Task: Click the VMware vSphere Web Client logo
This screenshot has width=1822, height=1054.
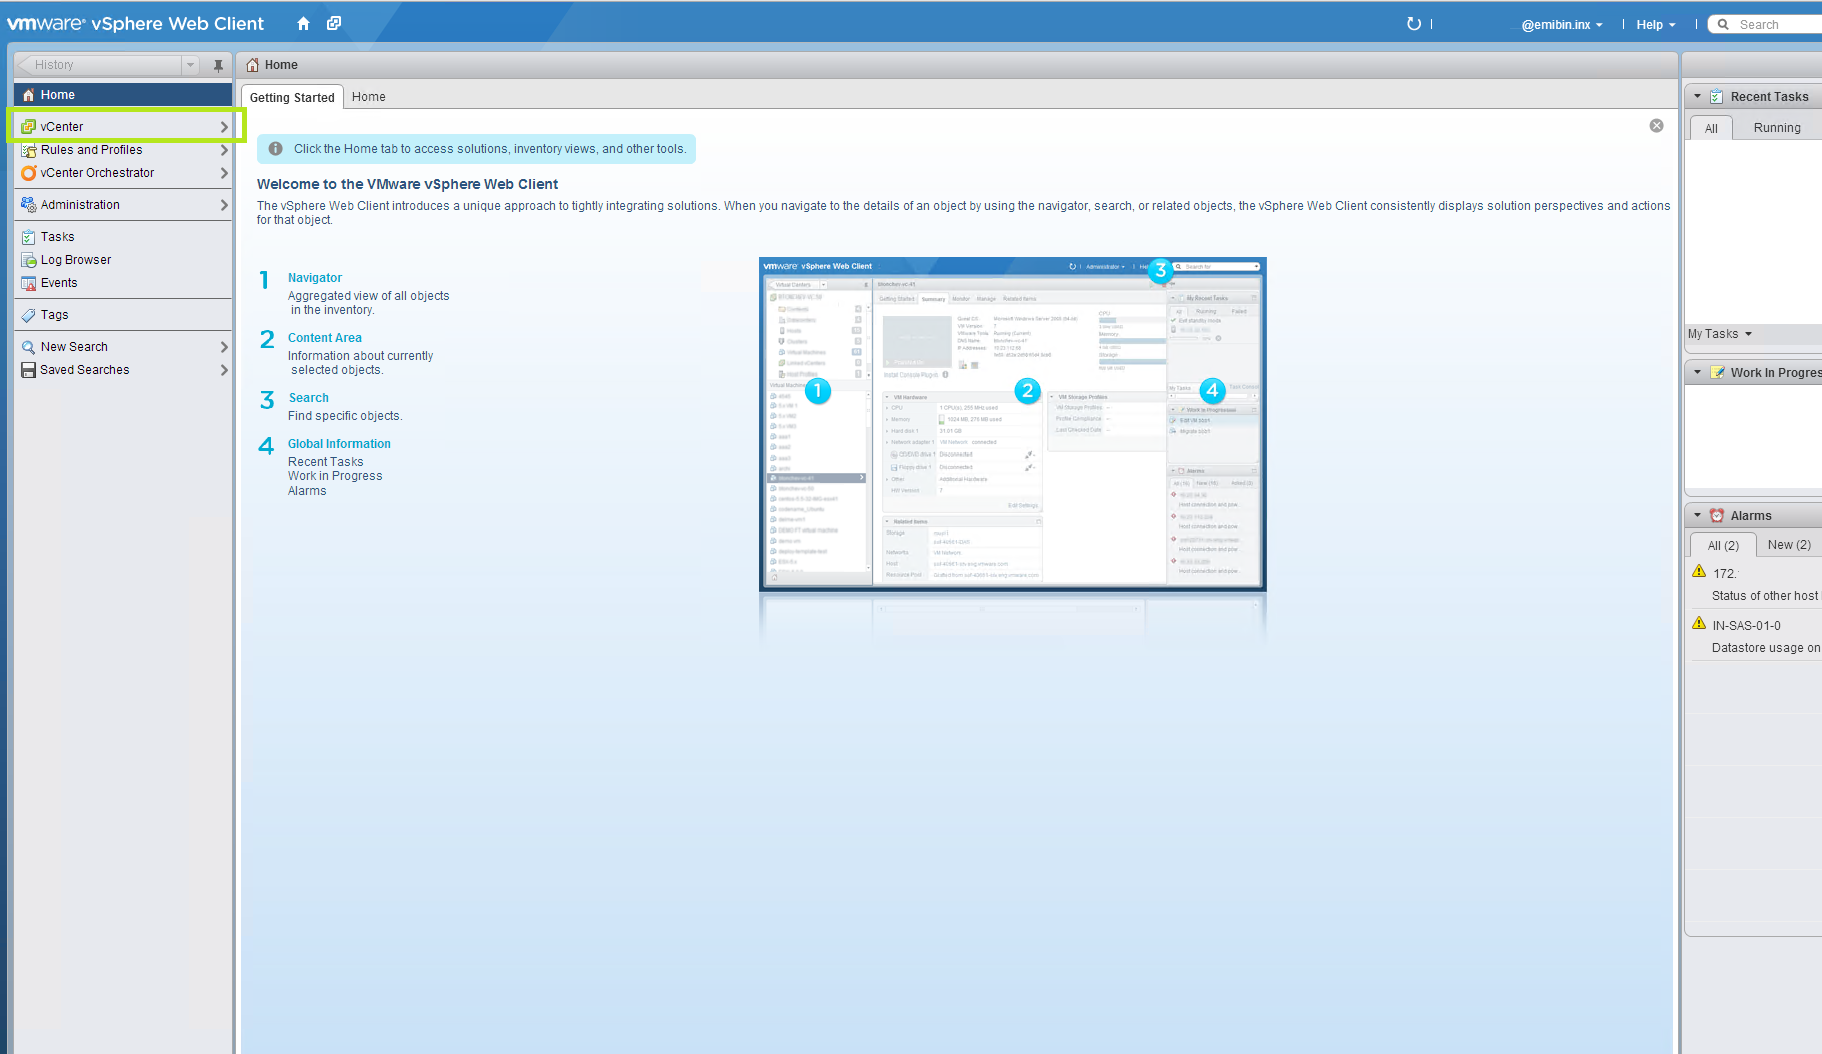Action: (x=136, y=23)
